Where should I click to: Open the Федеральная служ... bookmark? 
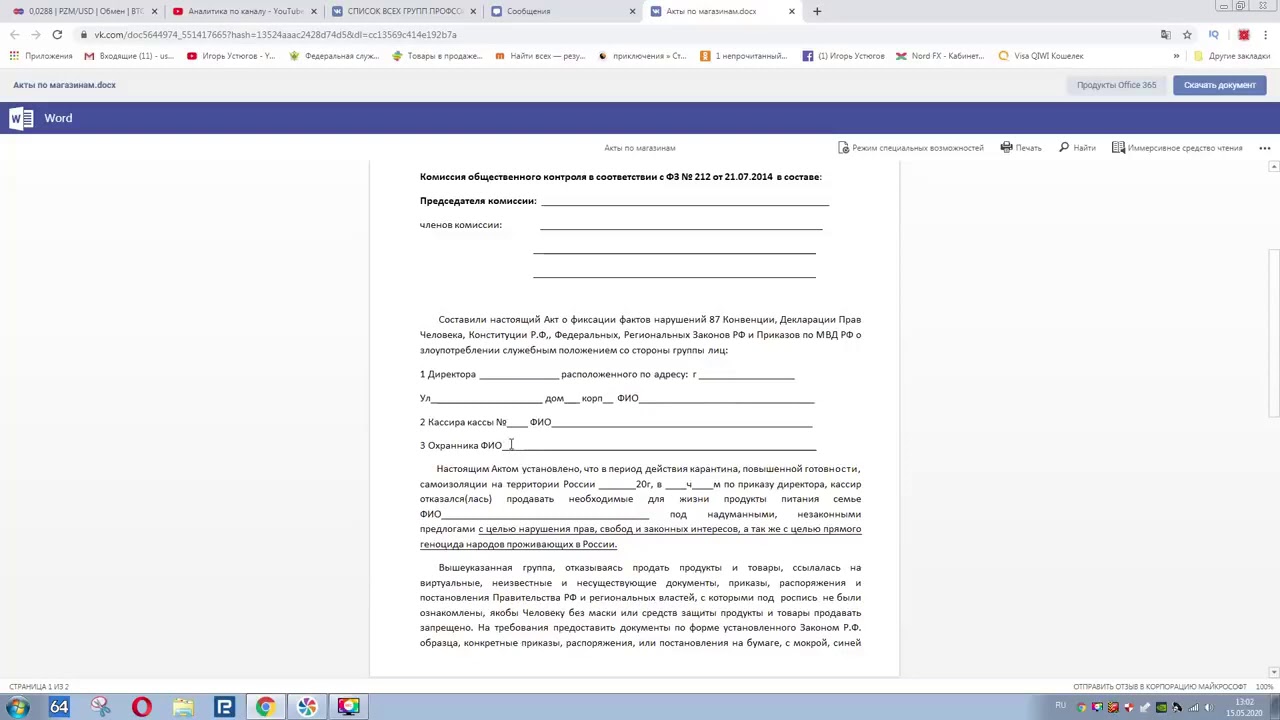335,56
